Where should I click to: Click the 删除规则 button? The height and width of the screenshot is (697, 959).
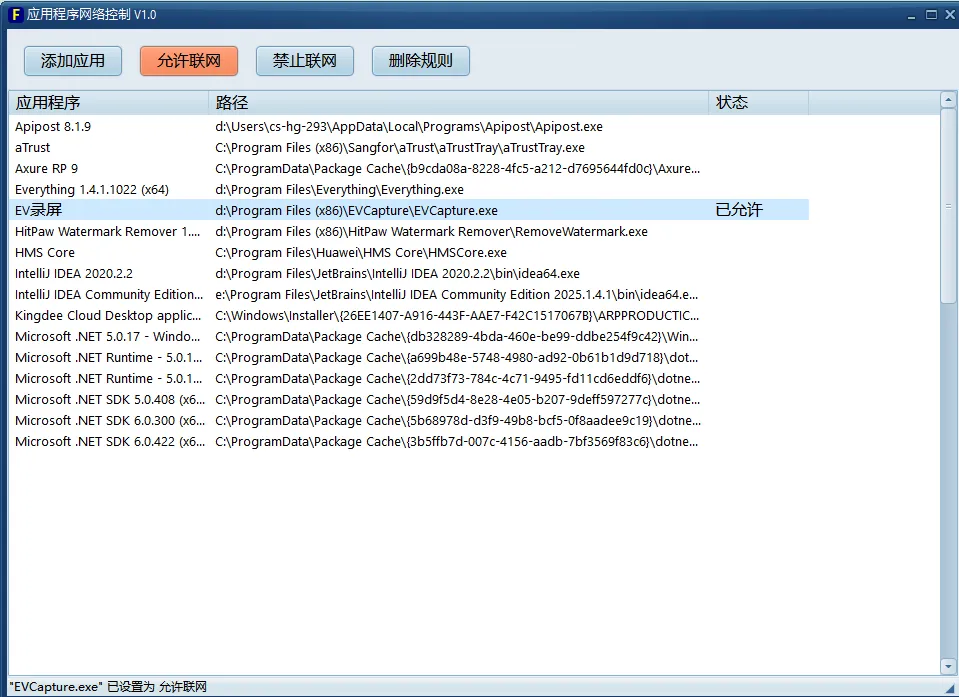pyautogui.click(x=421, y=61)
